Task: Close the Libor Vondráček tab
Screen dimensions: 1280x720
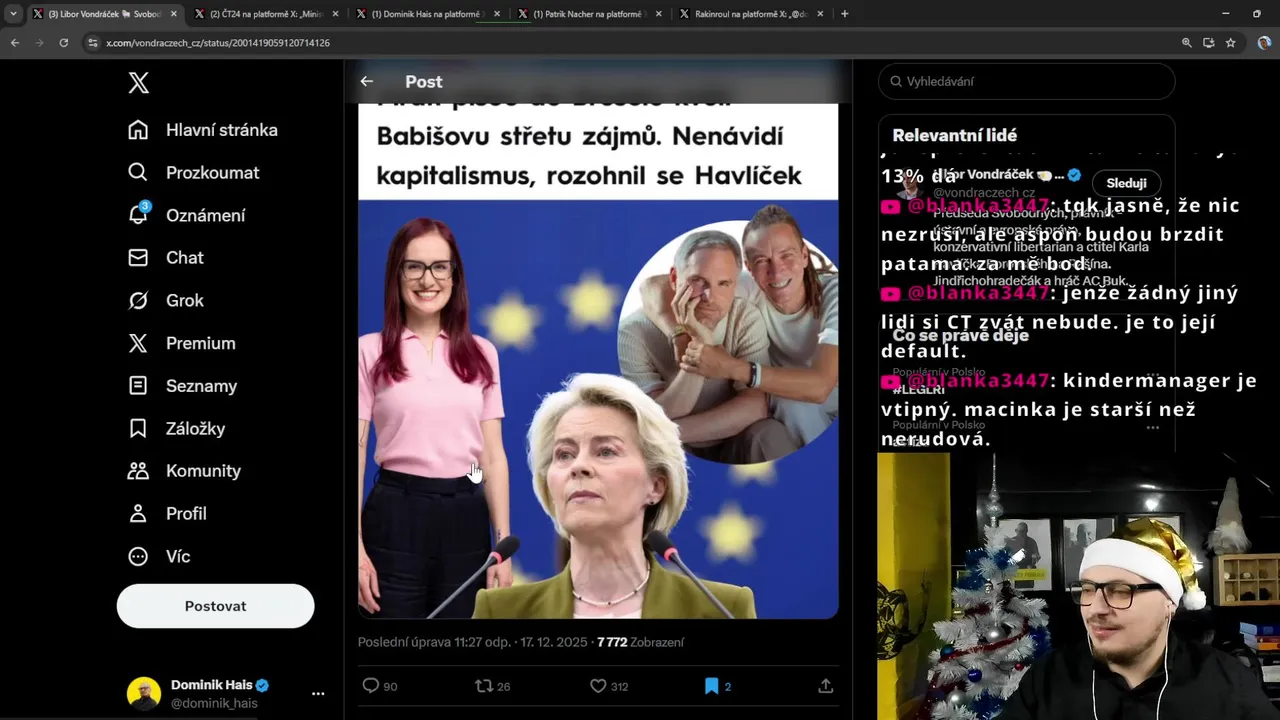Action: (174, 14)
